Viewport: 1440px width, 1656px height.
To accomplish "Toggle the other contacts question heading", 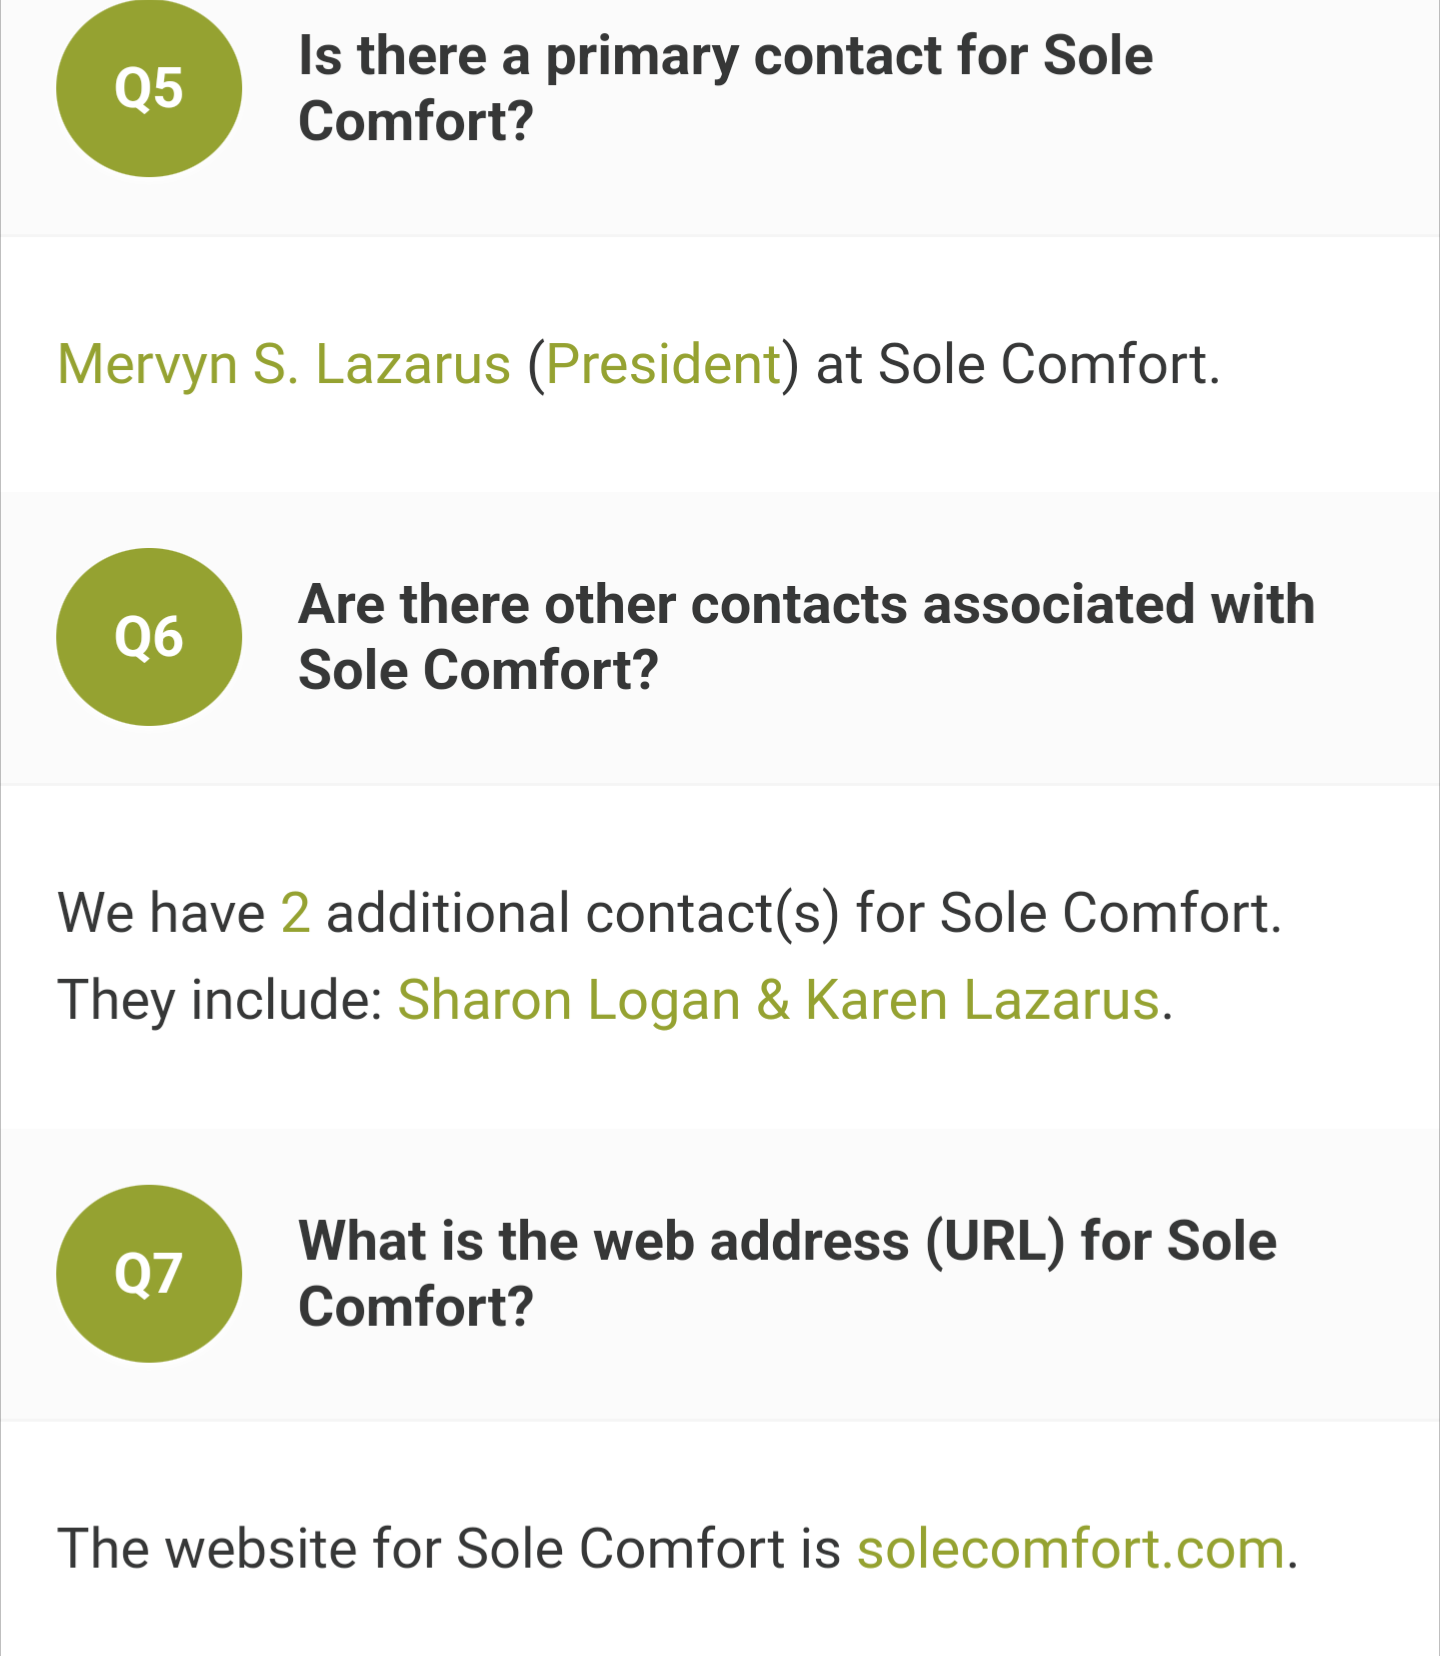I will [x=805, y=637].
